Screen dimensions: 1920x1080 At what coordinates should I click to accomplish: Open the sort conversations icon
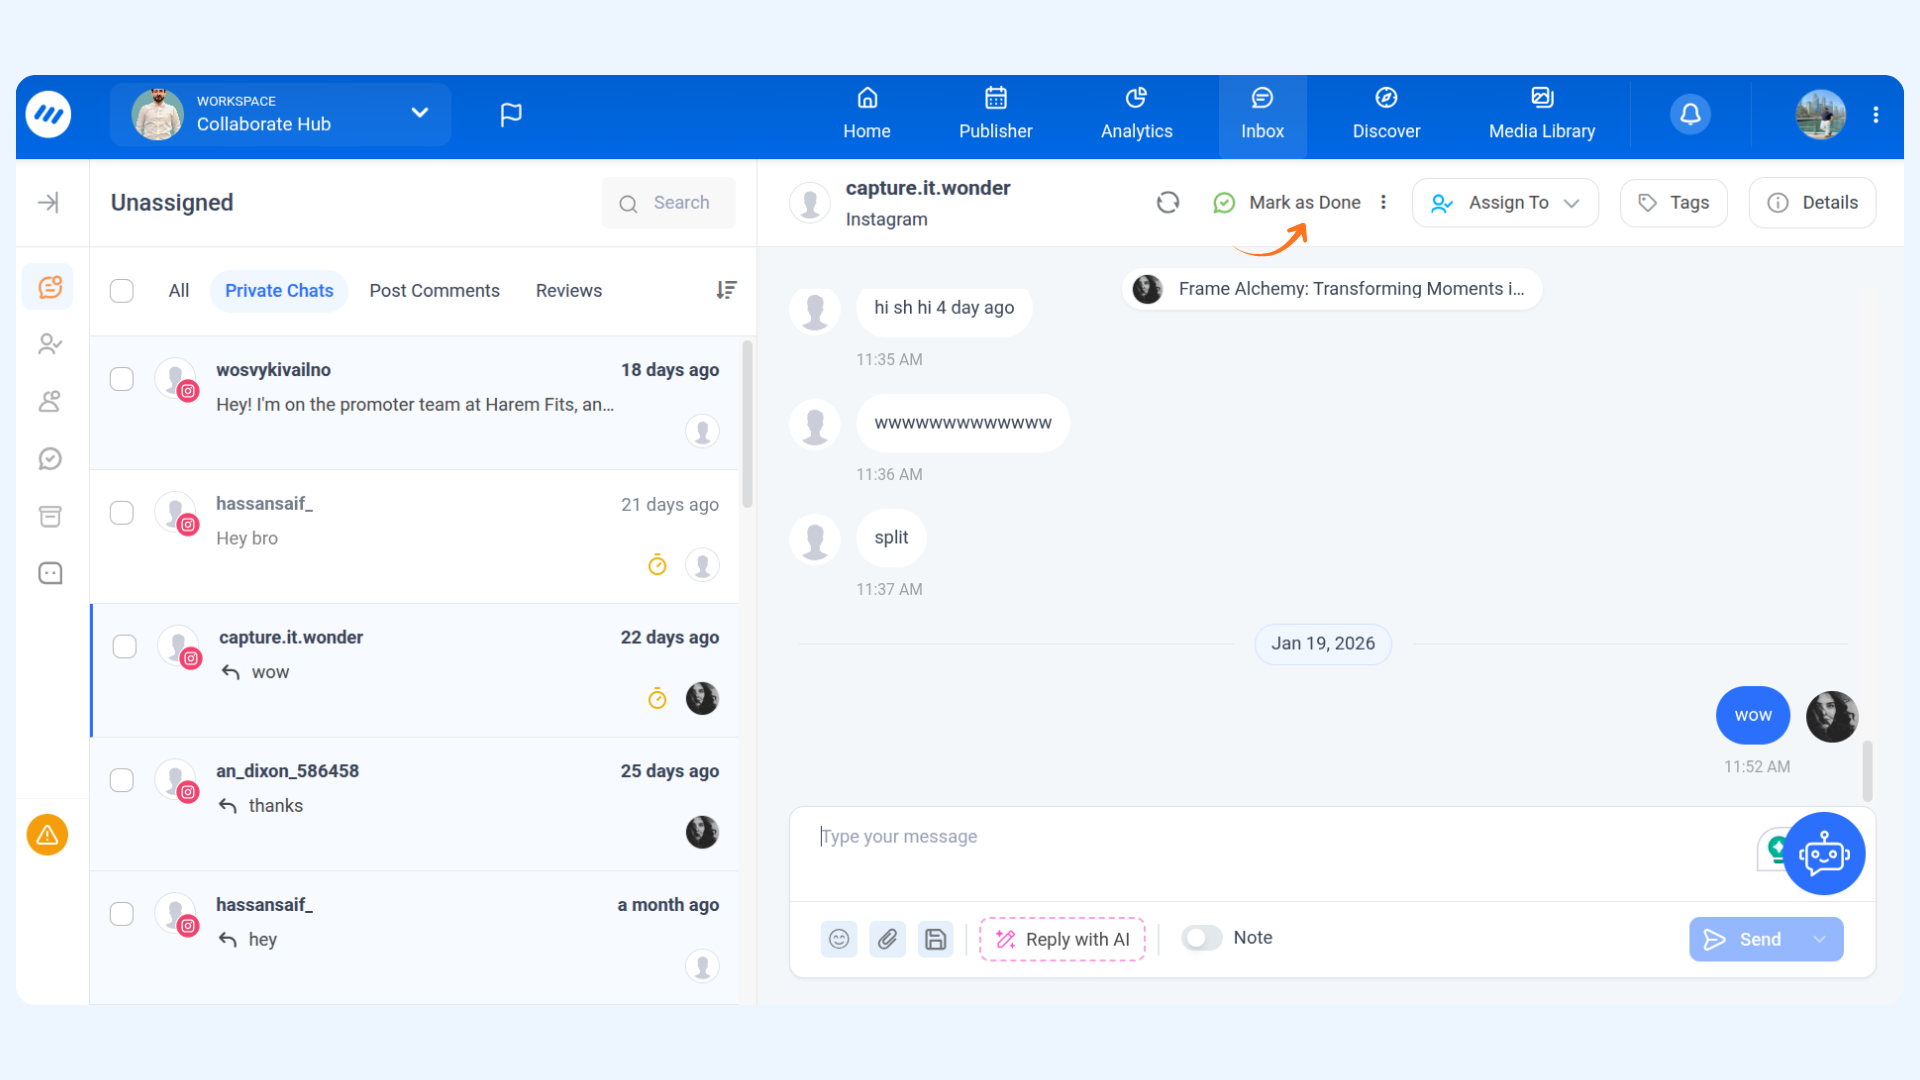pos(726,290)
